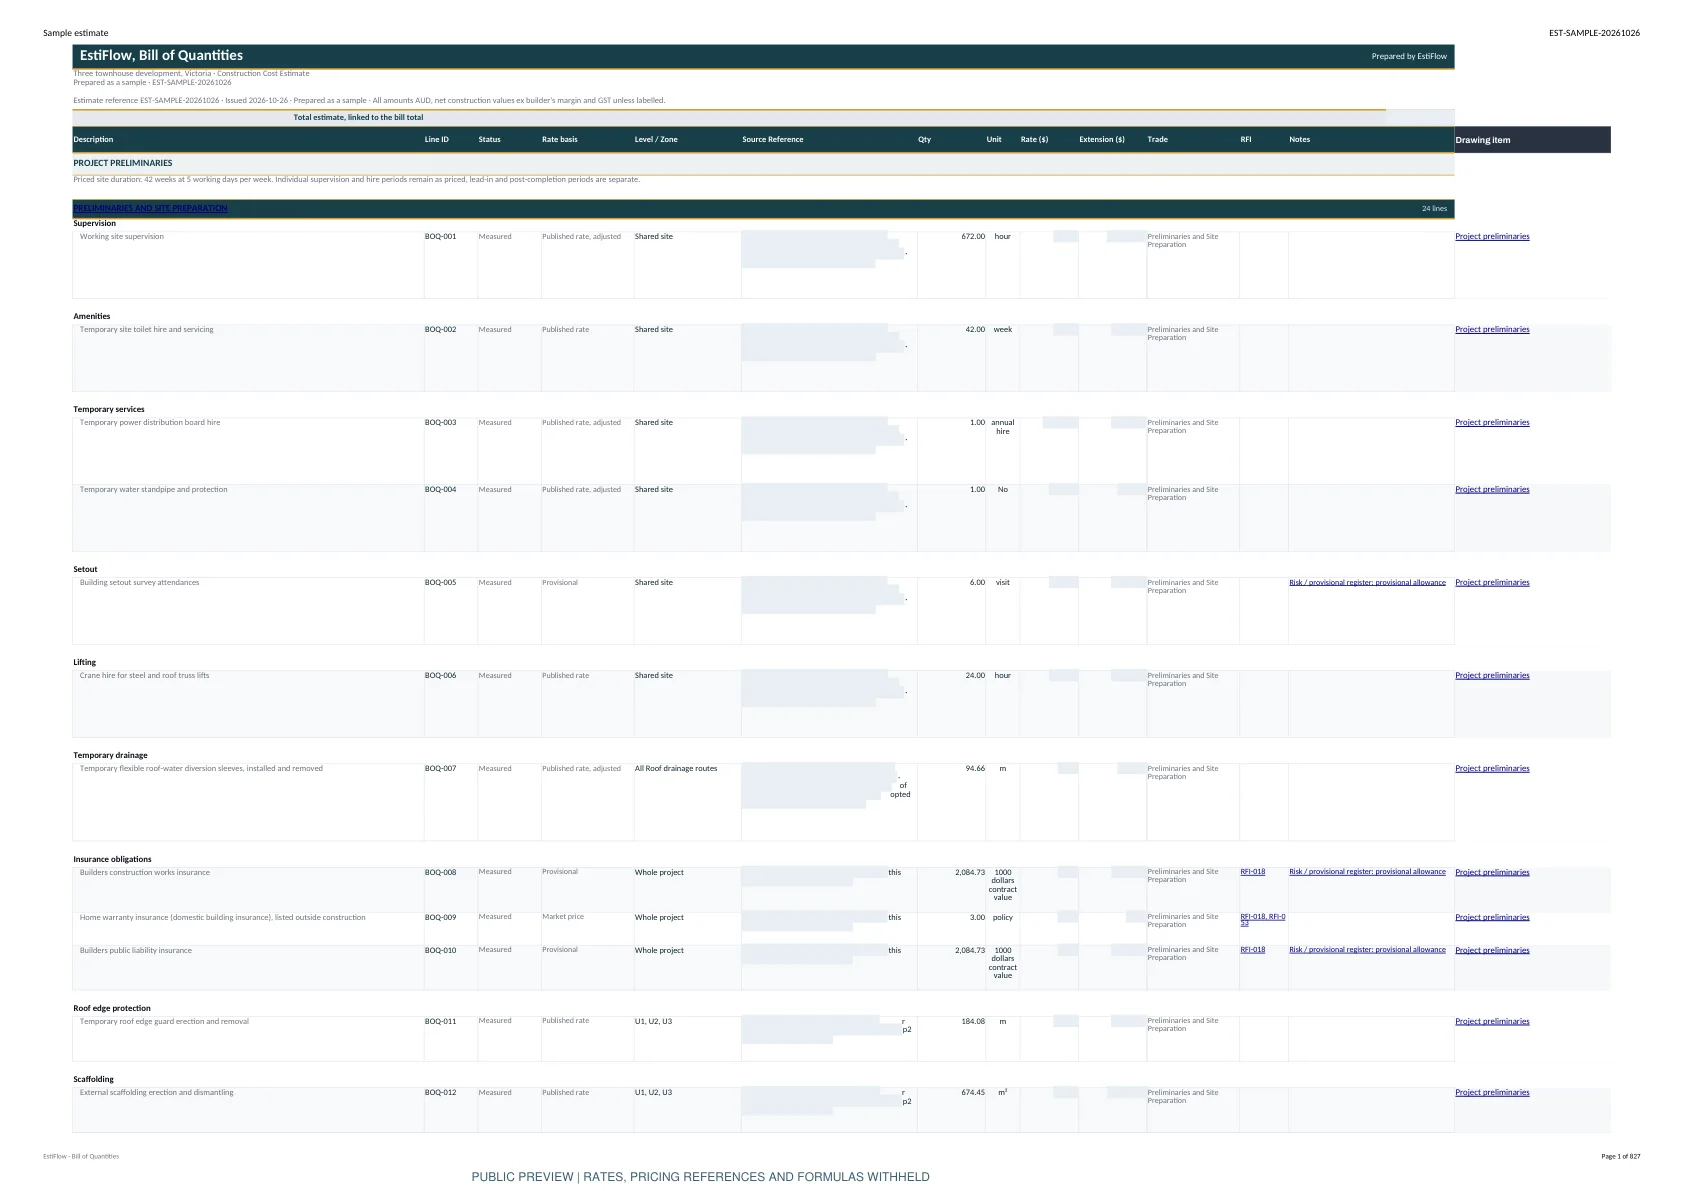The image size is (1684, 1191).
Task: Open RFI-018 link in BOQ-008 row
Action: click(x=1252, y=872)
